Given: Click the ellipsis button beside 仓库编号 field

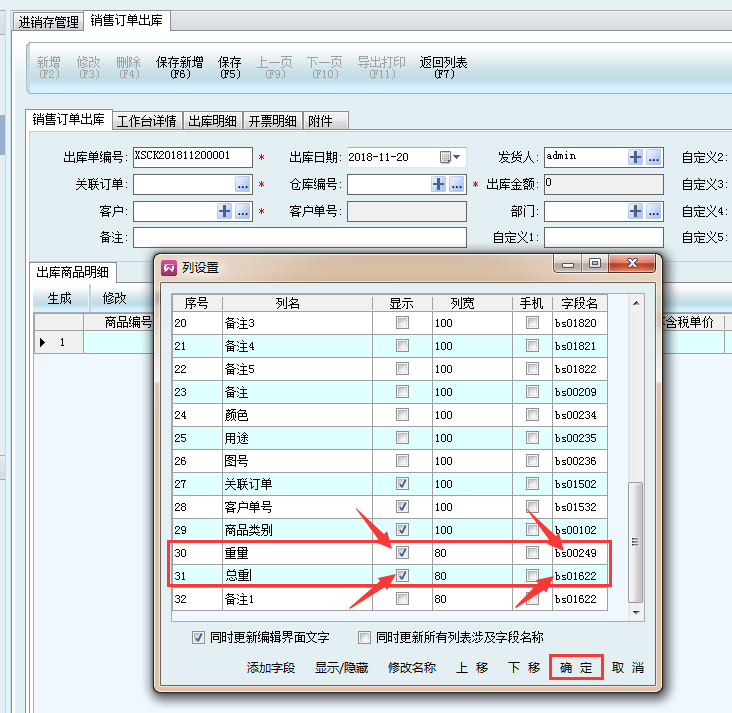Looking at the screenshot, I should [x=456, y=185].
